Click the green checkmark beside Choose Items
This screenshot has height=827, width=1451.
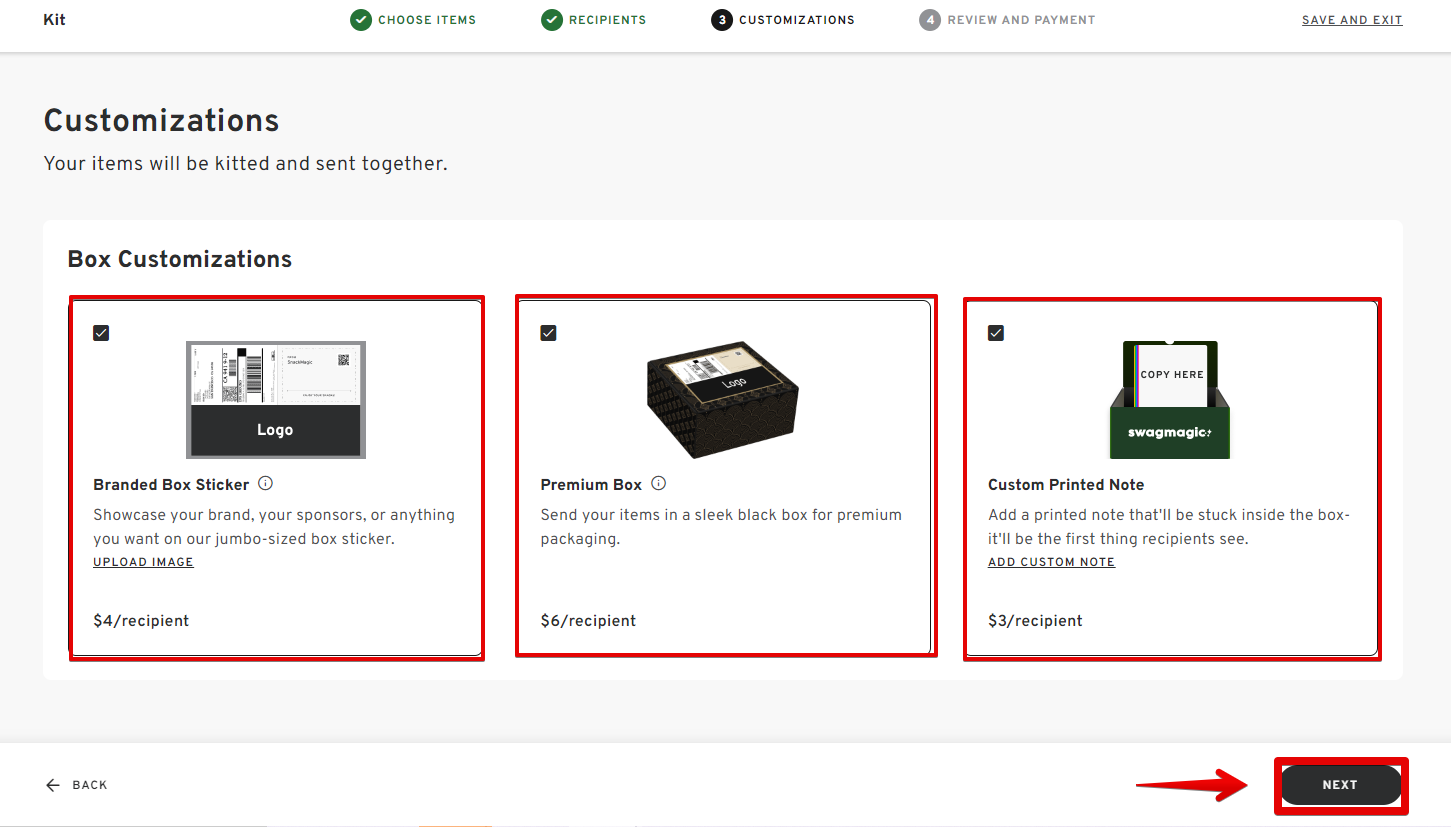click(361, 20)
